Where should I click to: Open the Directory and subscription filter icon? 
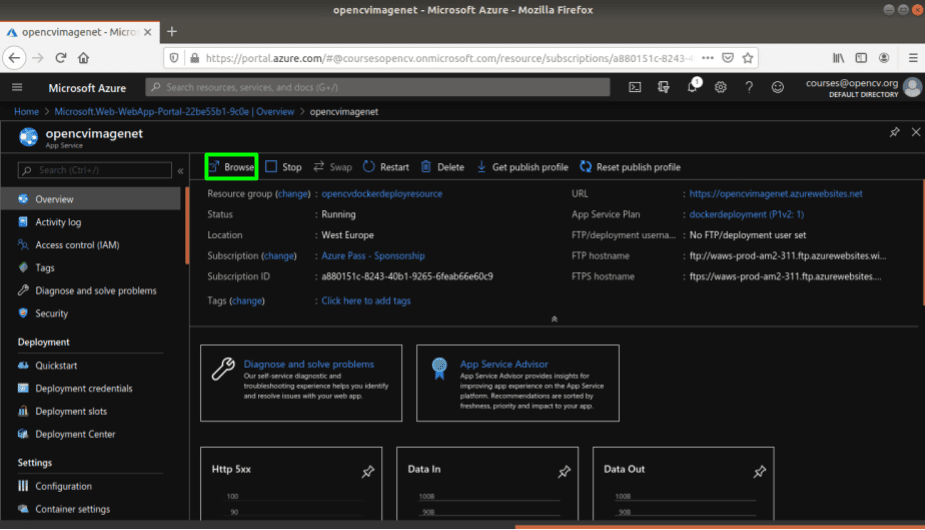point(664,87)
